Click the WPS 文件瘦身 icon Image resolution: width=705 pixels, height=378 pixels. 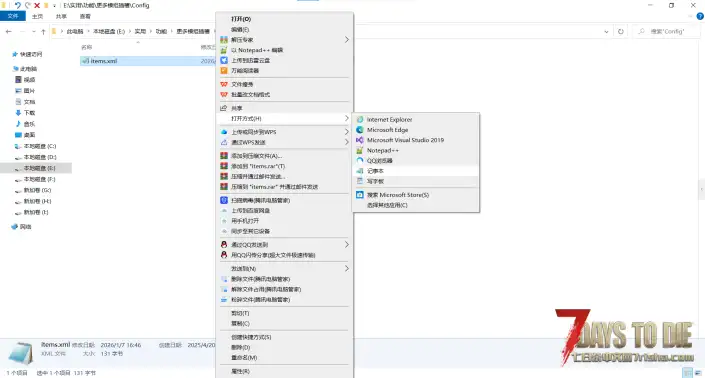tap(224, 84)
